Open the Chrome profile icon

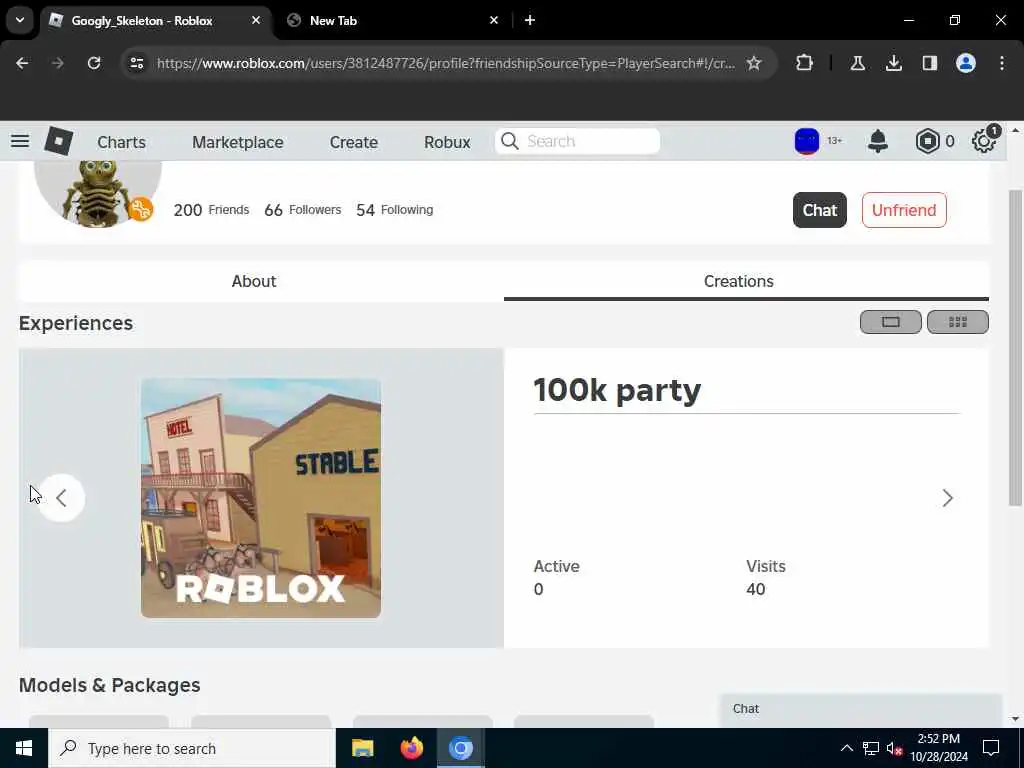(x=966, y=63)
